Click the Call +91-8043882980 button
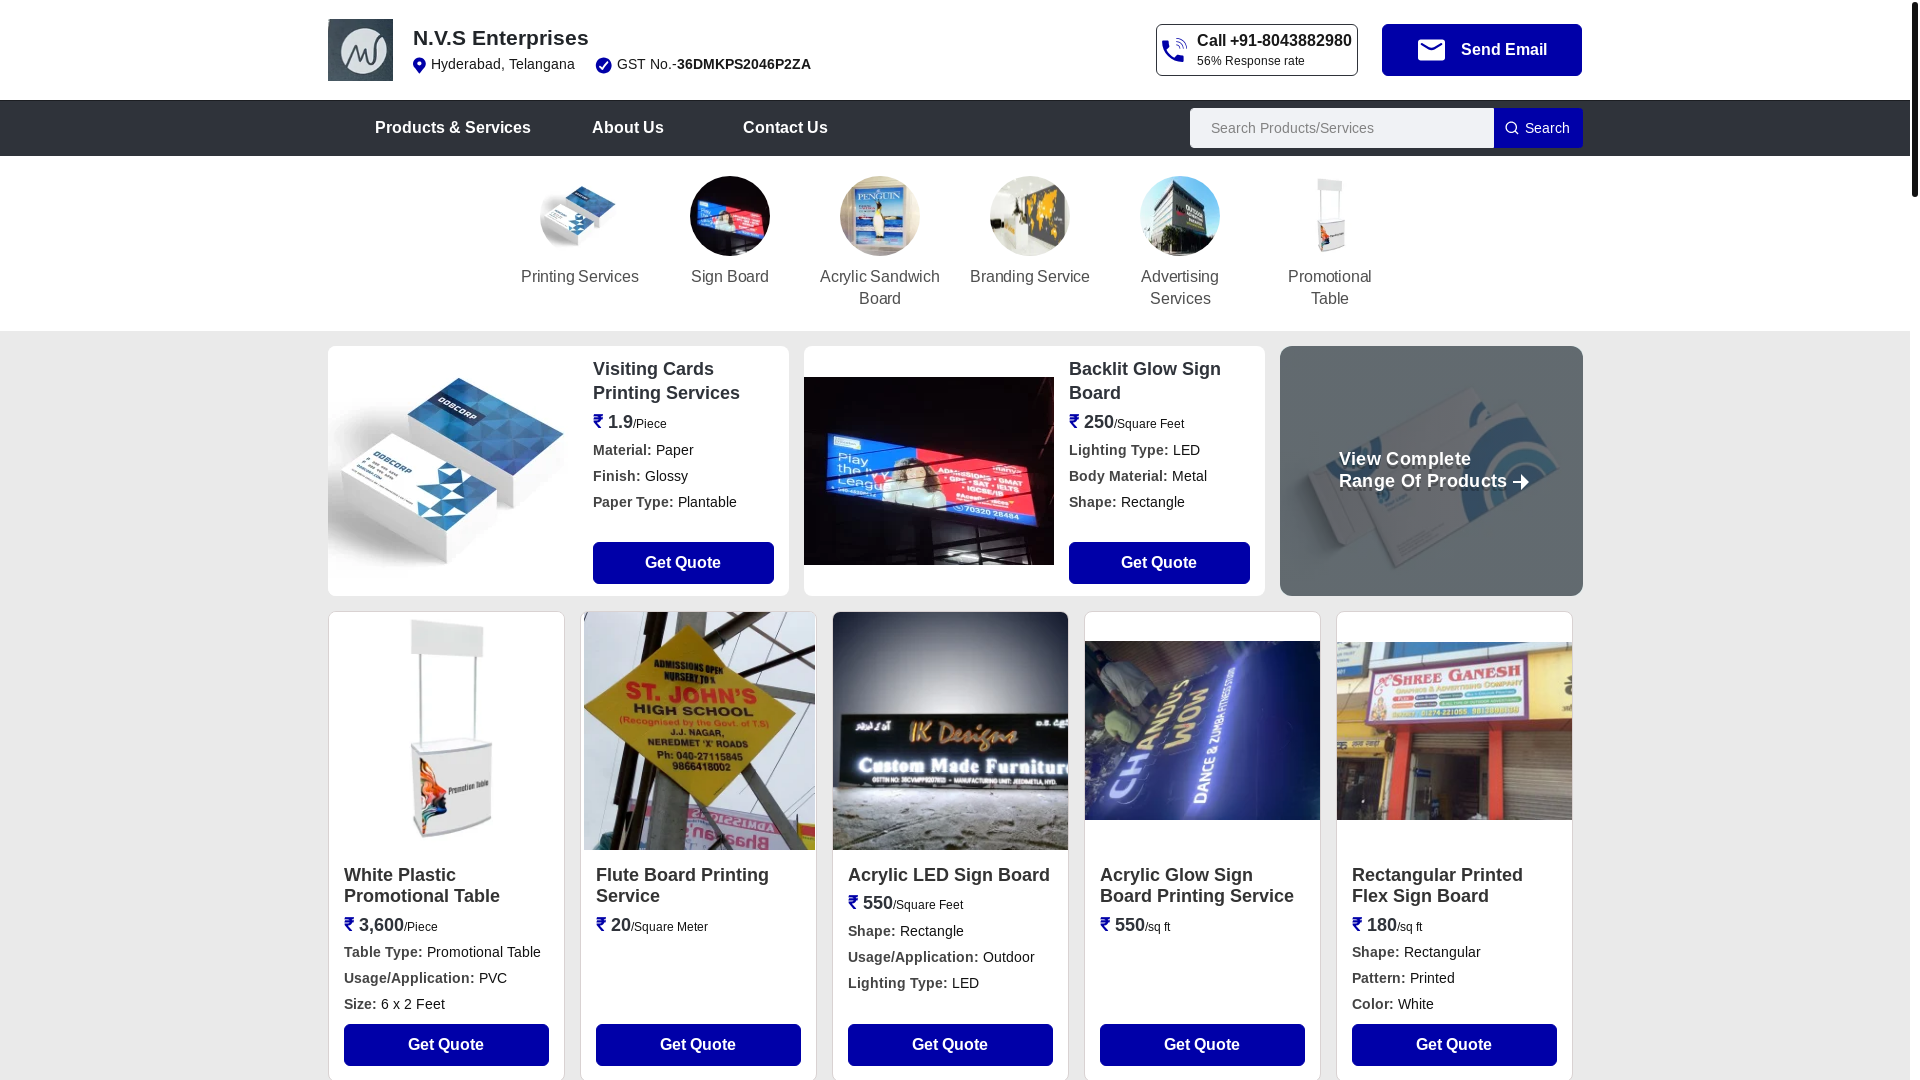Viewport: 1920px width, 1080px height. coord(1257,50)
